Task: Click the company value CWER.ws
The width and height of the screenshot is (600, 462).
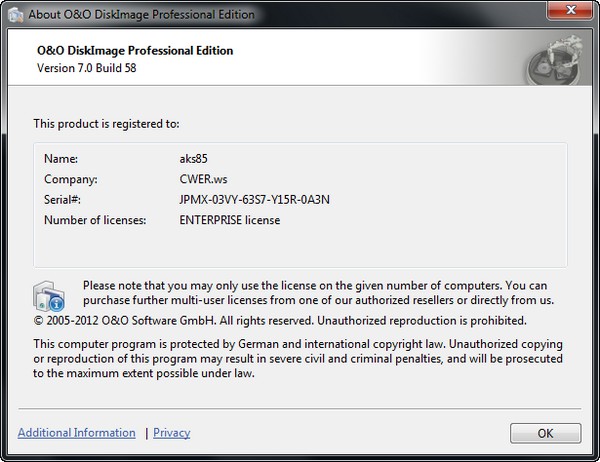Action: pyautogui.click(x=193, y=179)
